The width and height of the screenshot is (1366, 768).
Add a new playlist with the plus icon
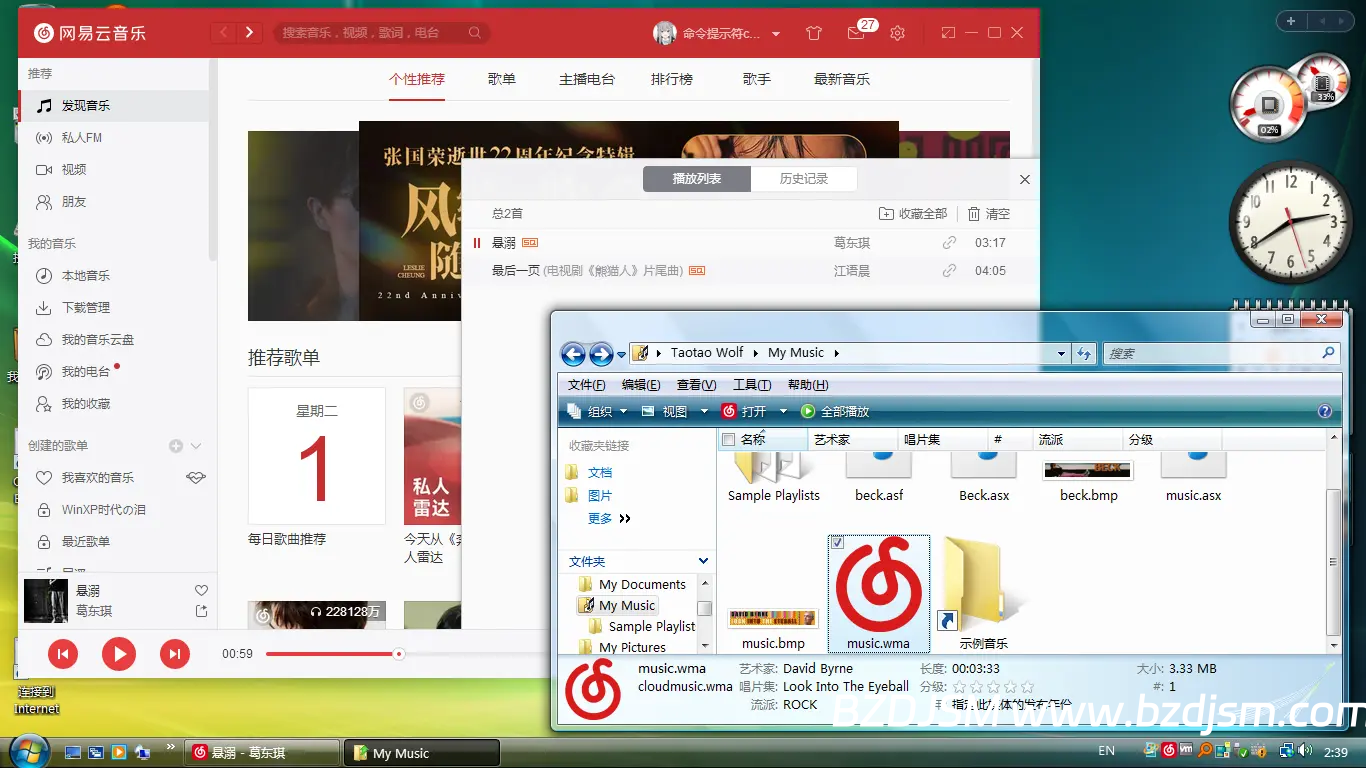tap(176, 445)
